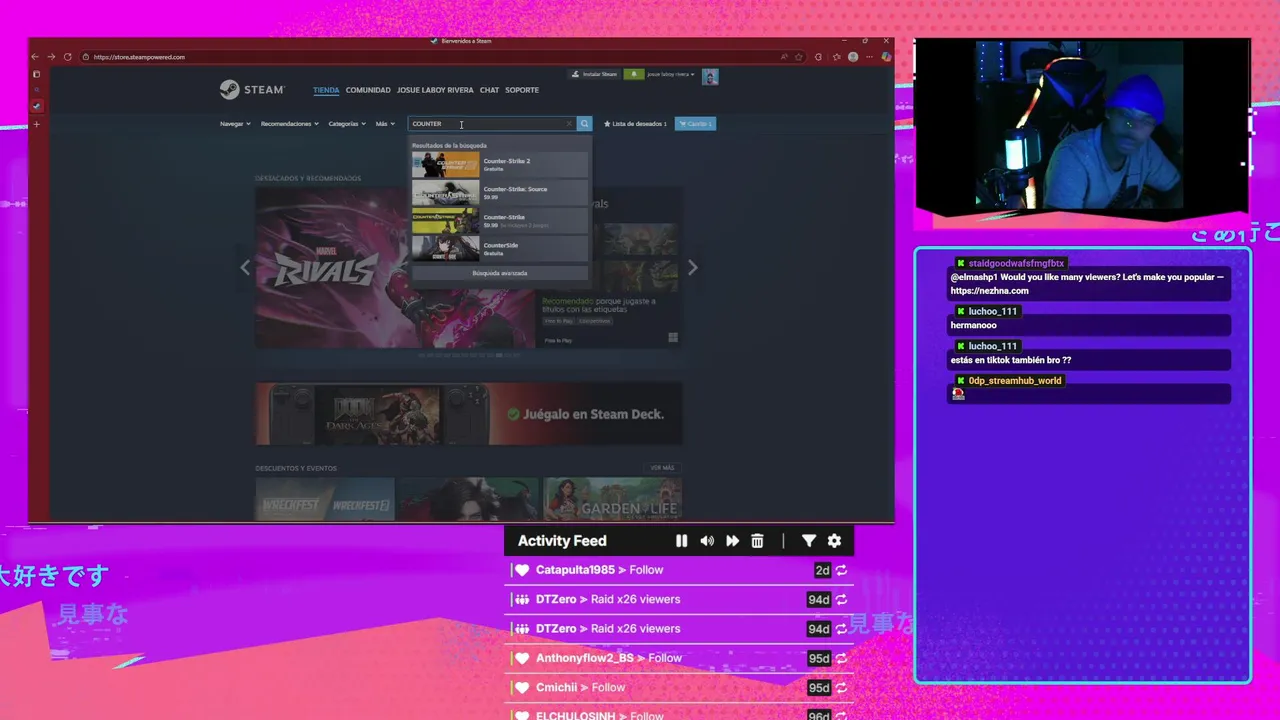Open the CHAT menu item
1280x720 pixels.
click(489, 90)
